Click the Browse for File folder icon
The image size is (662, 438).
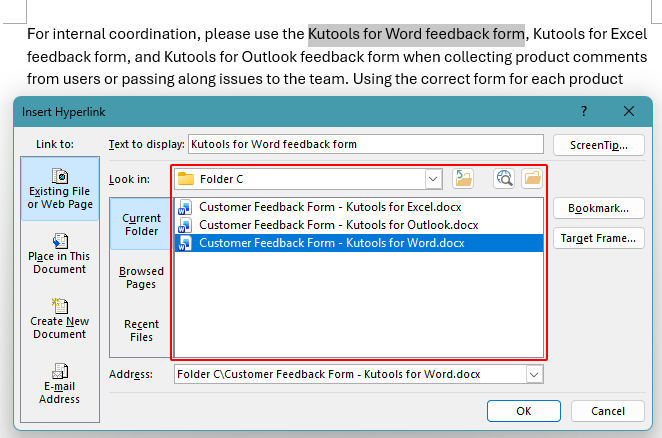click(532, 179)
